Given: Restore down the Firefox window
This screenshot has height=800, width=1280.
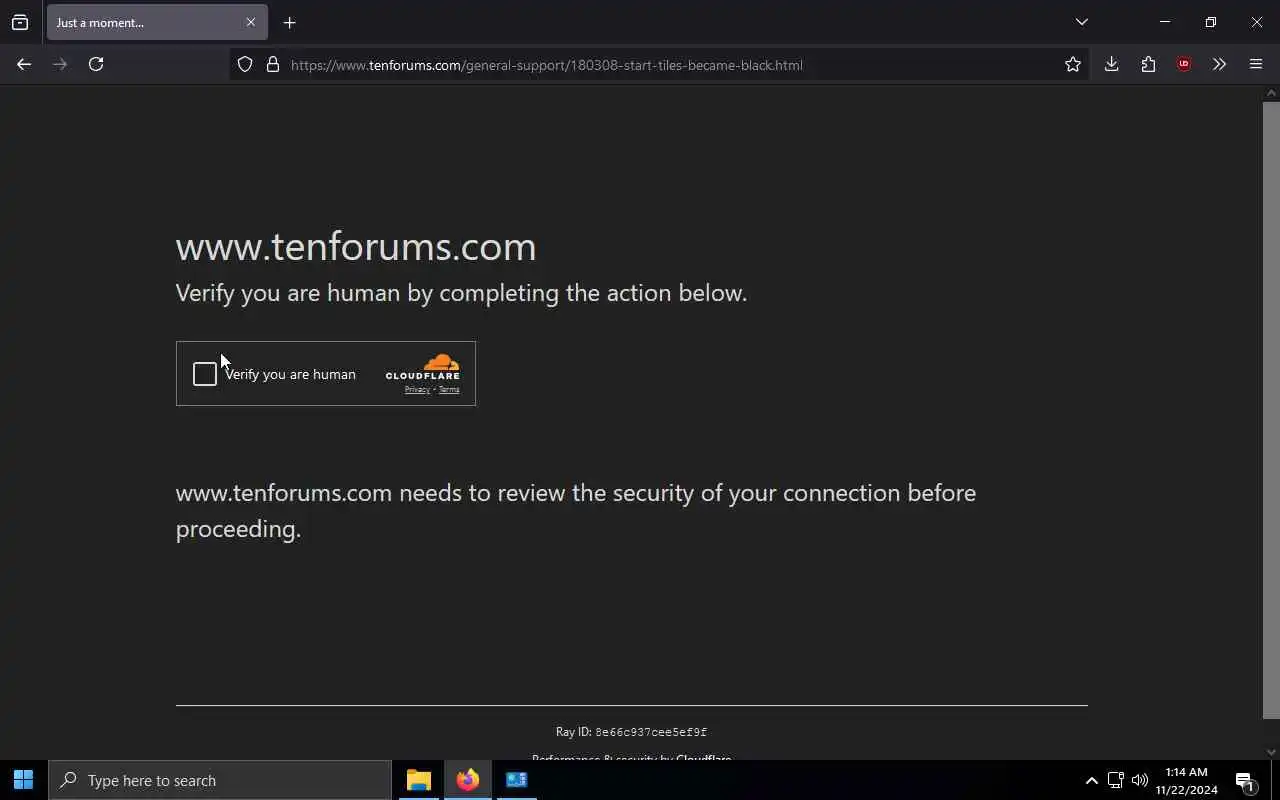Looking at the screenshot, I should (1211, 22).
